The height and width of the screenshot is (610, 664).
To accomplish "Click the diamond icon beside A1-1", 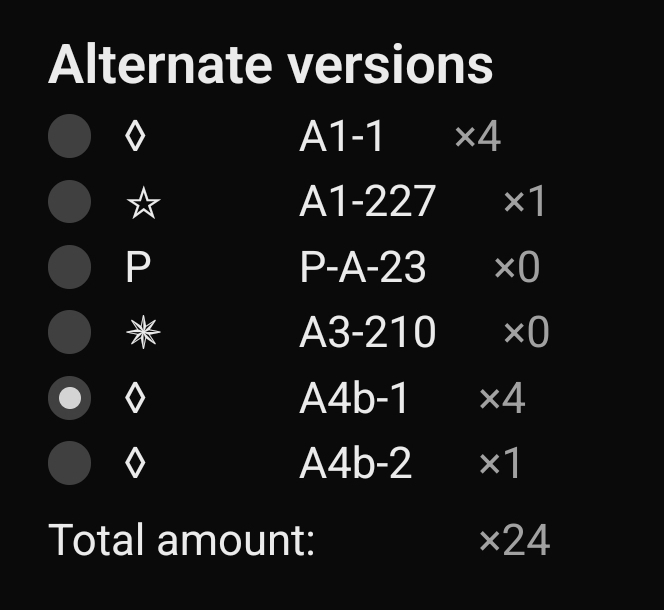I will [x=135, y=136].
